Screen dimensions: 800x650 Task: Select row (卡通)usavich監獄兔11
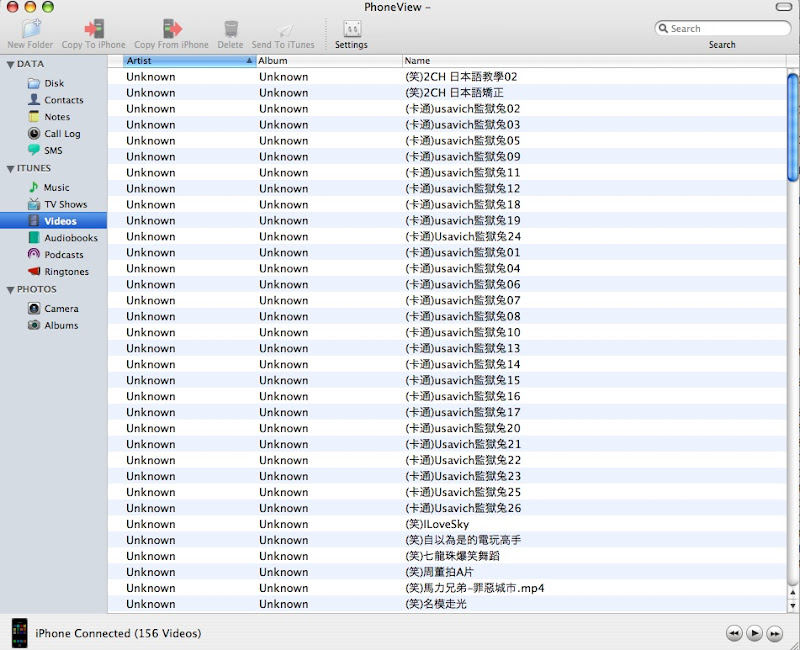(447, 172)
